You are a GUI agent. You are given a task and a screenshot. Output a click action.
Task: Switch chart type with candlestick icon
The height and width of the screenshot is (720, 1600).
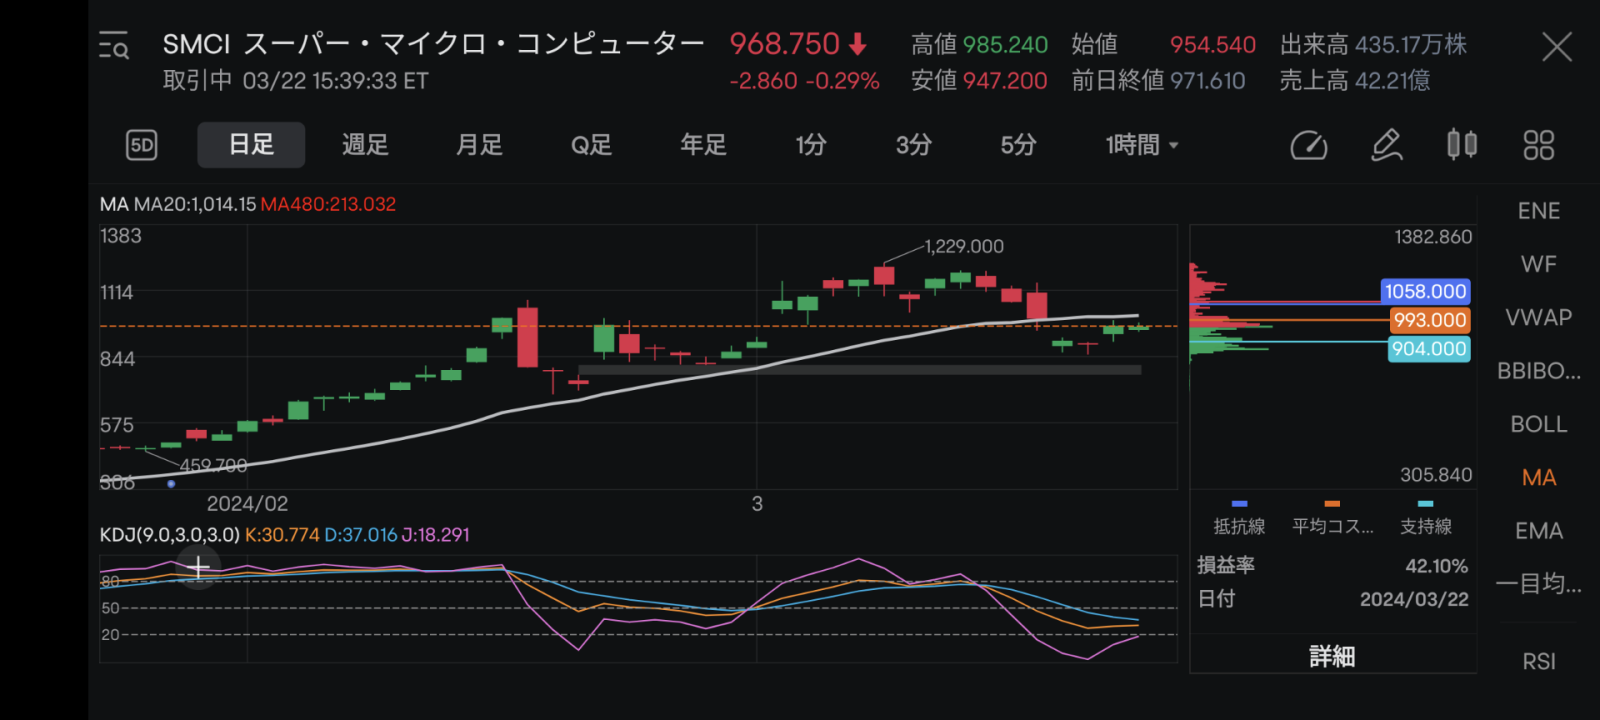click(1462, 145)
